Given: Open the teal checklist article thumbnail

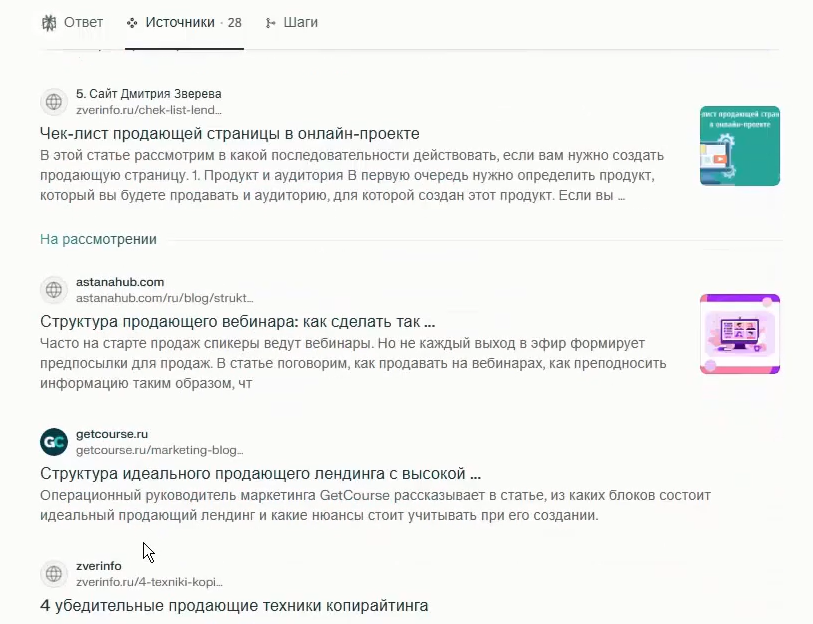Looking at the screenshot, I should click(x=740, y=146).
